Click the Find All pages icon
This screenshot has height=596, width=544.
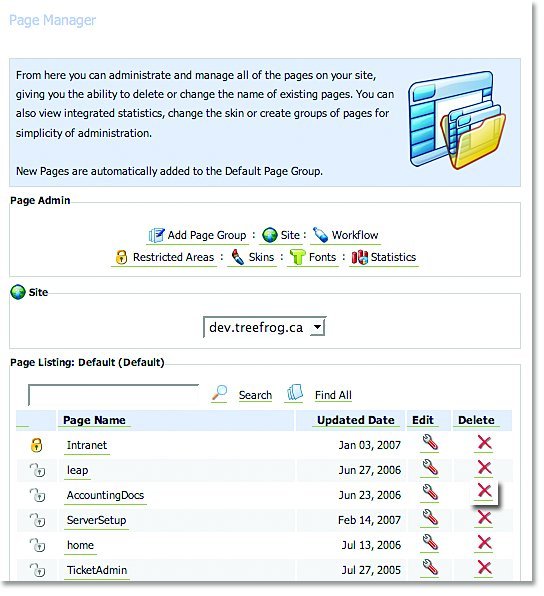(295, 393)
